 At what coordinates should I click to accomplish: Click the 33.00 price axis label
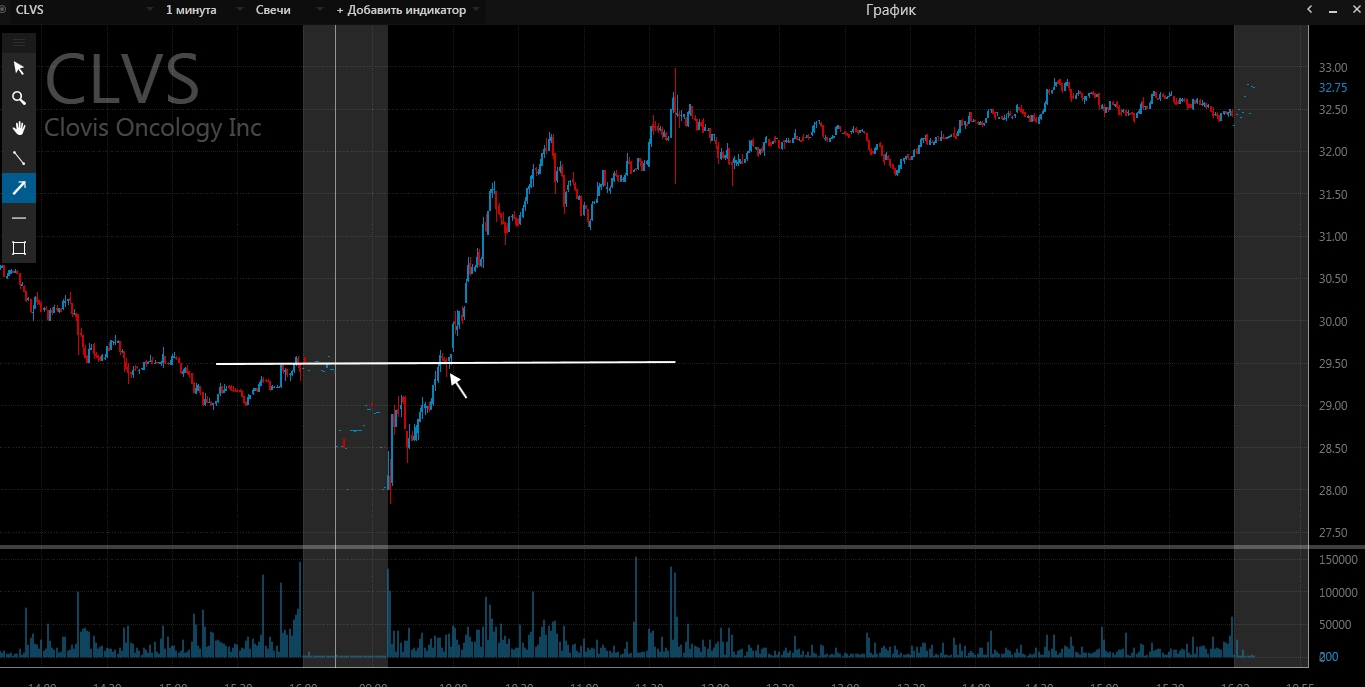point(1333,68)
